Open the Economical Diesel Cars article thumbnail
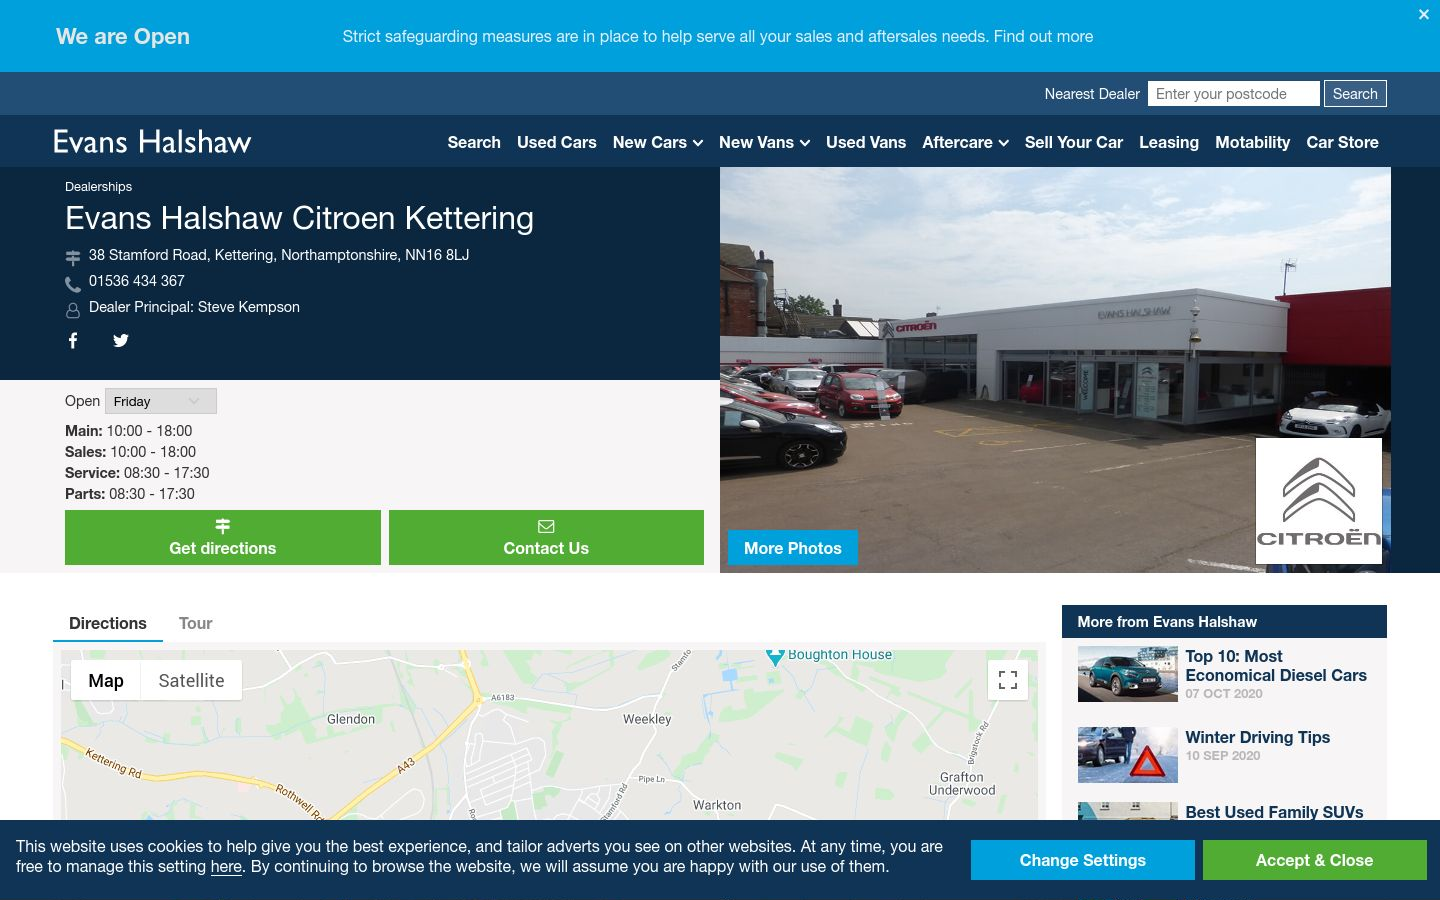 pos(1128,674)
